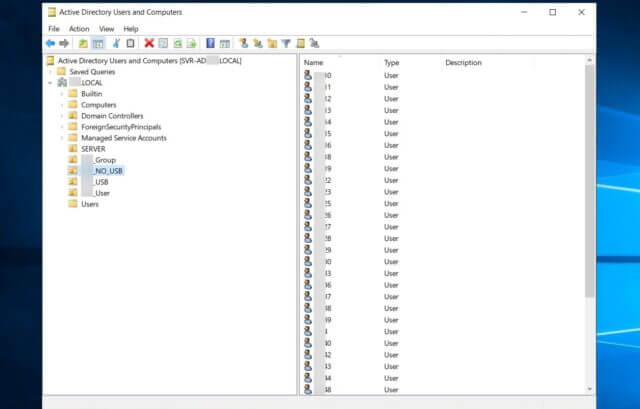Select the _USB organizational unit
This screenshot has width=640, height=409.
point(95,182)
